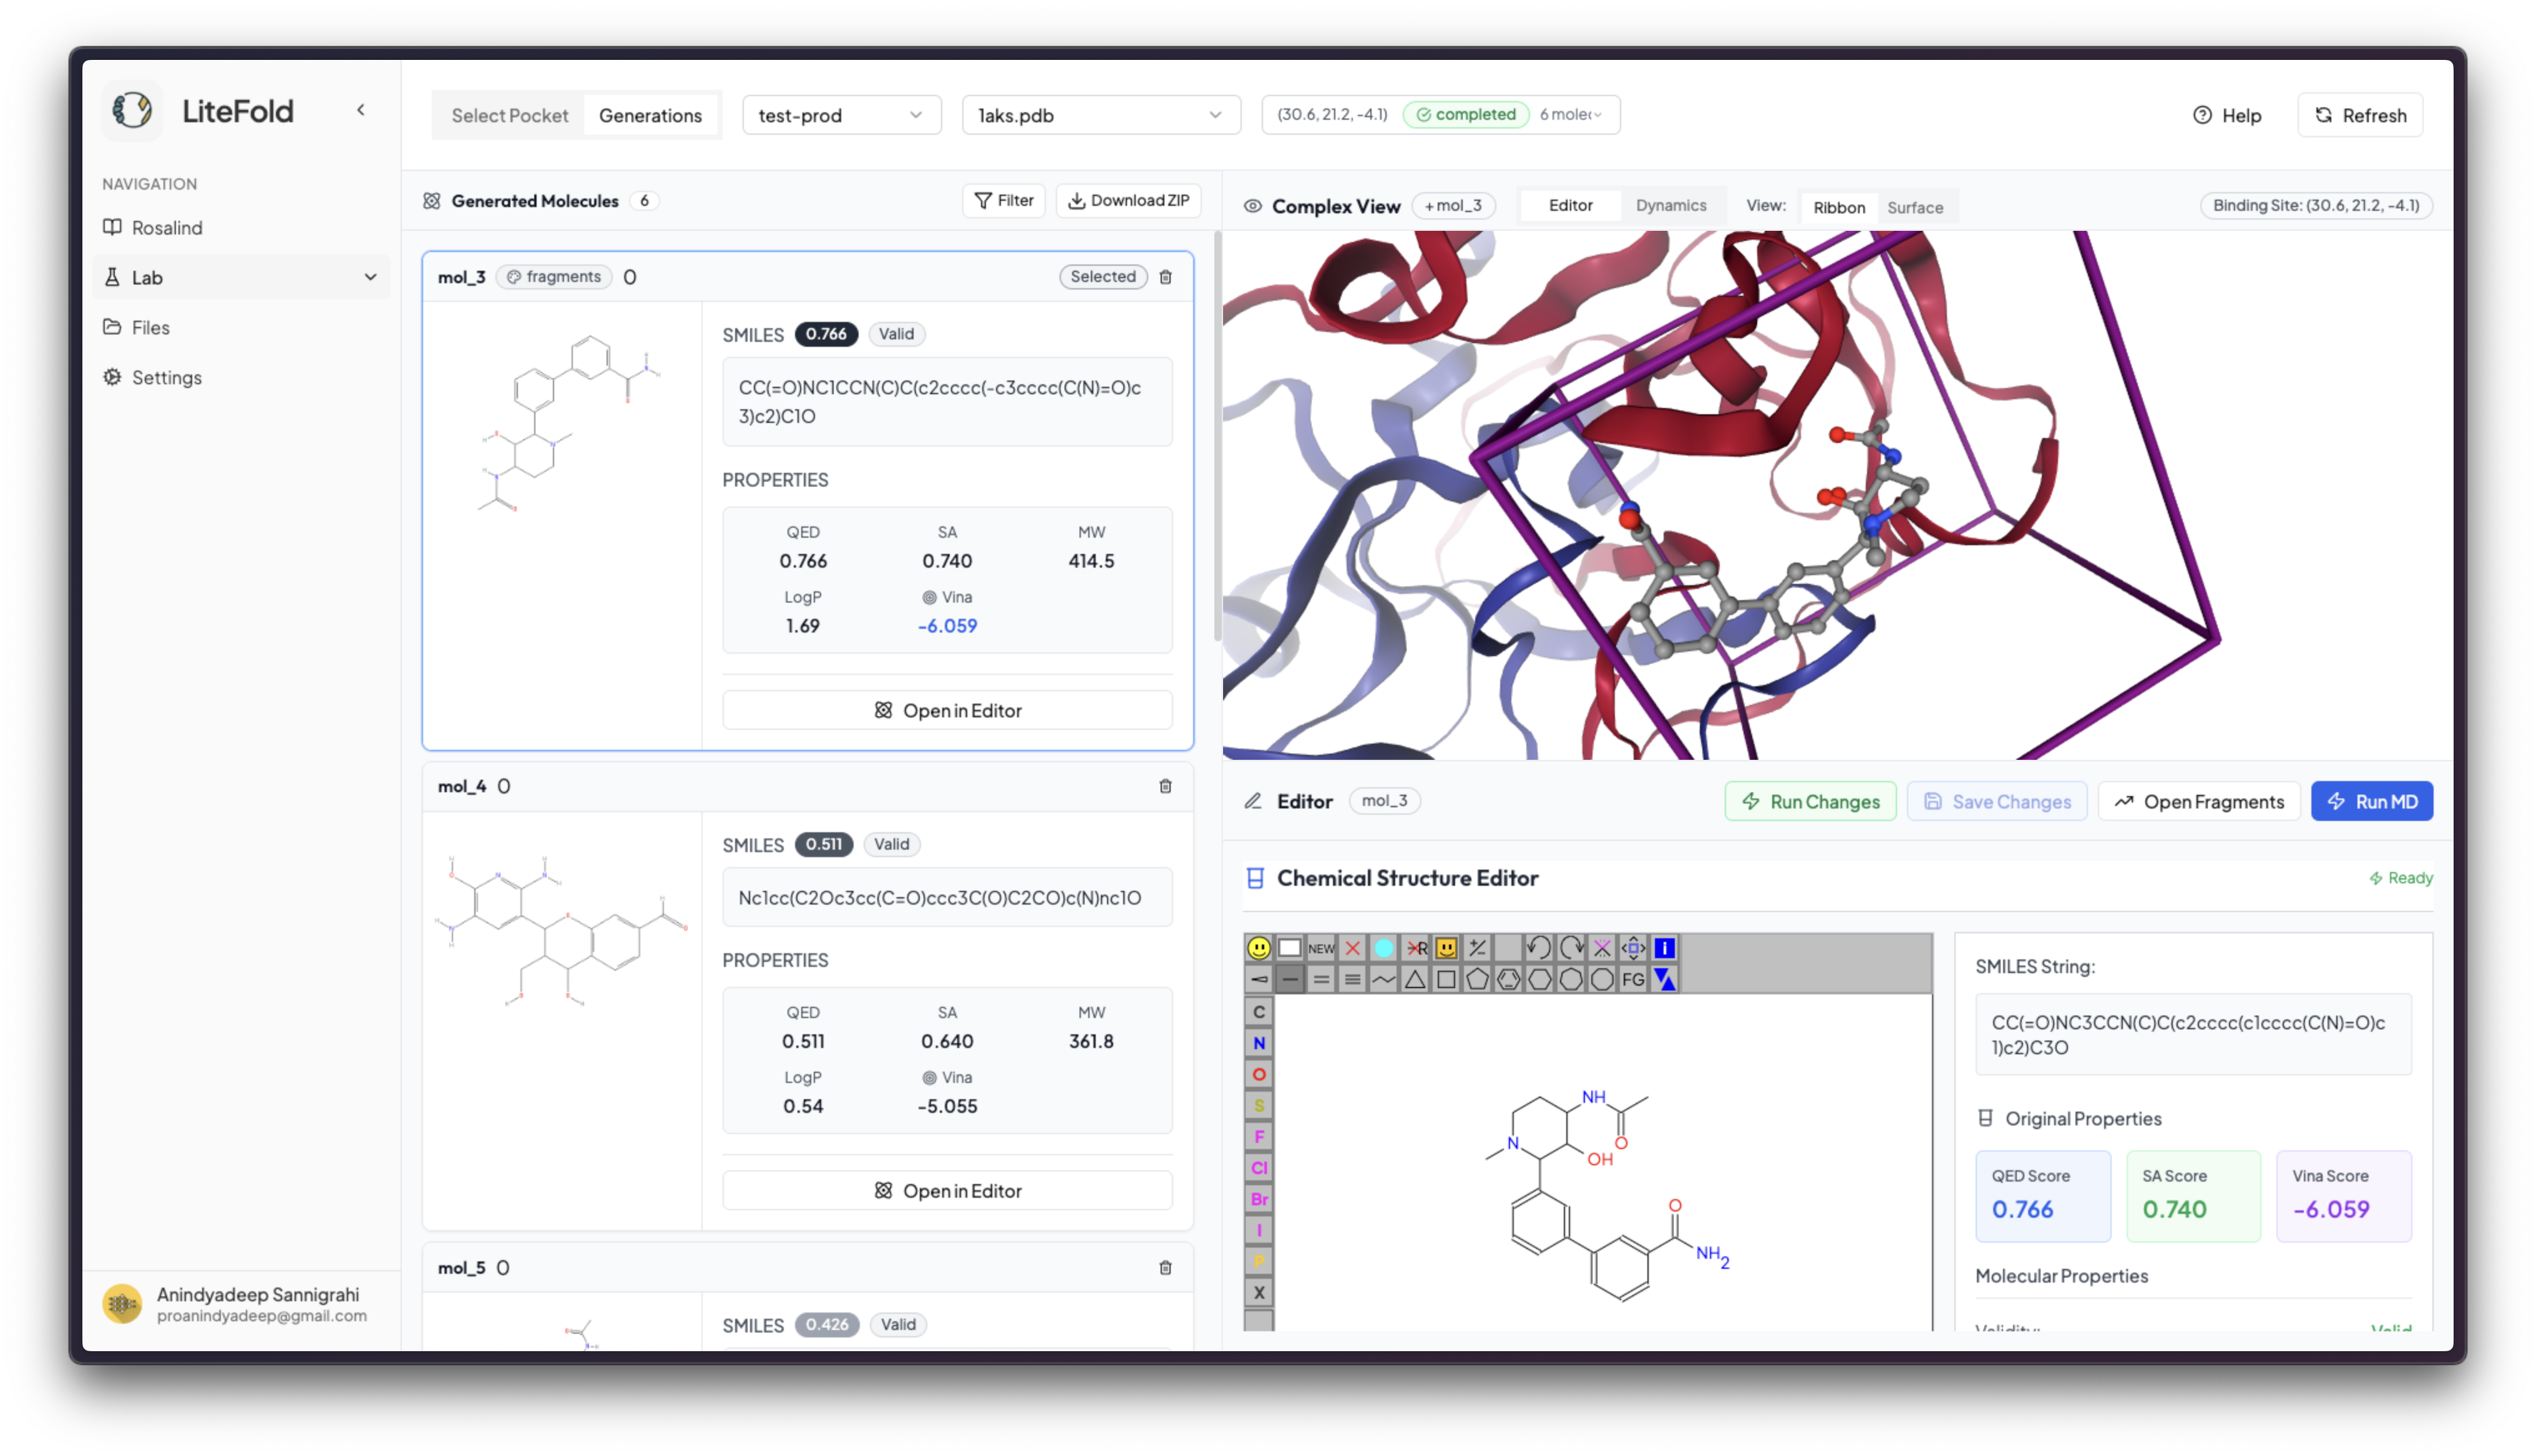Click the Filter button

coord(1004,200)
